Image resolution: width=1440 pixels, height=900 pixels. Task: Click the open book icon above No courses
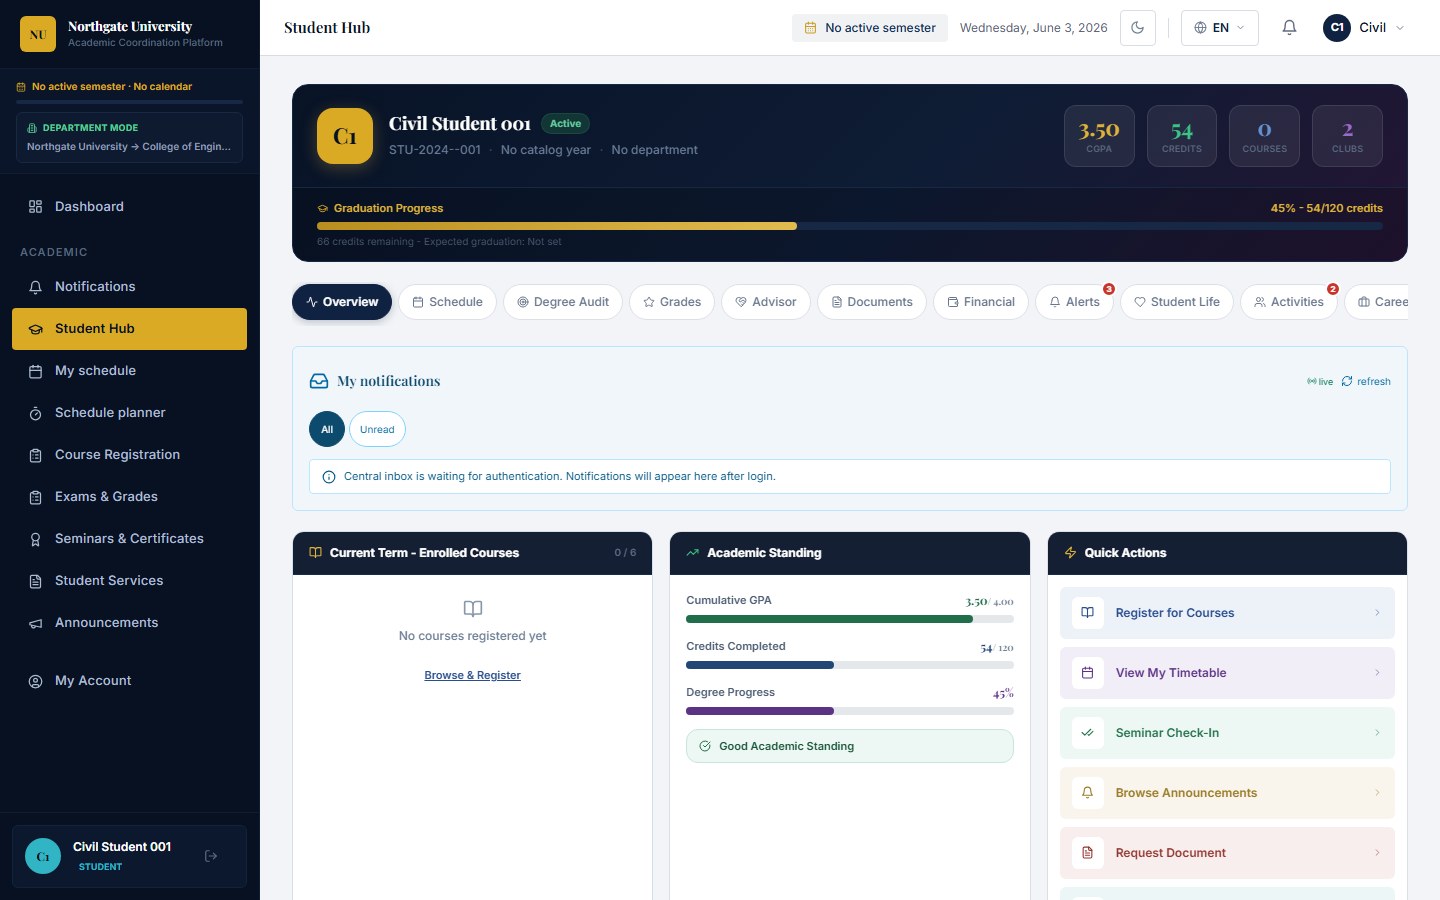473,608
